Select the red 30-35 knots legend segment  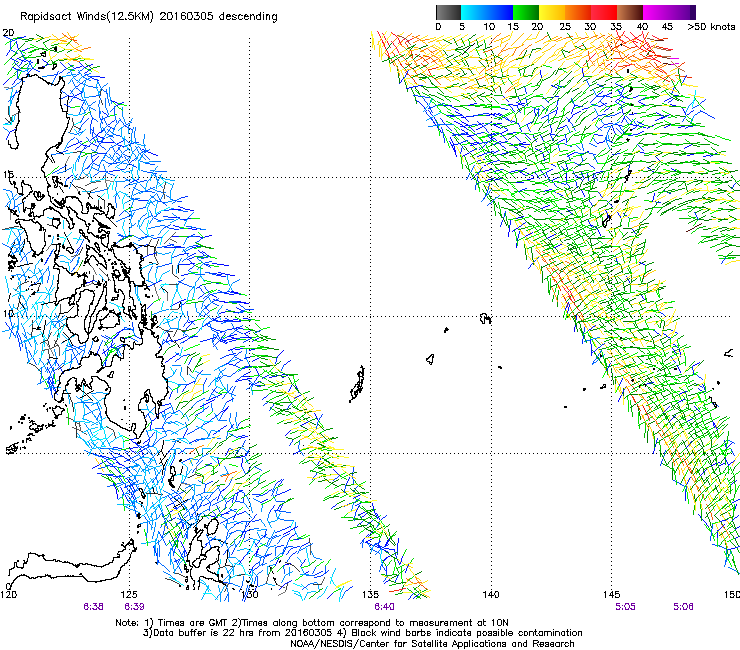pyautogui.click(x=604, y=12)
